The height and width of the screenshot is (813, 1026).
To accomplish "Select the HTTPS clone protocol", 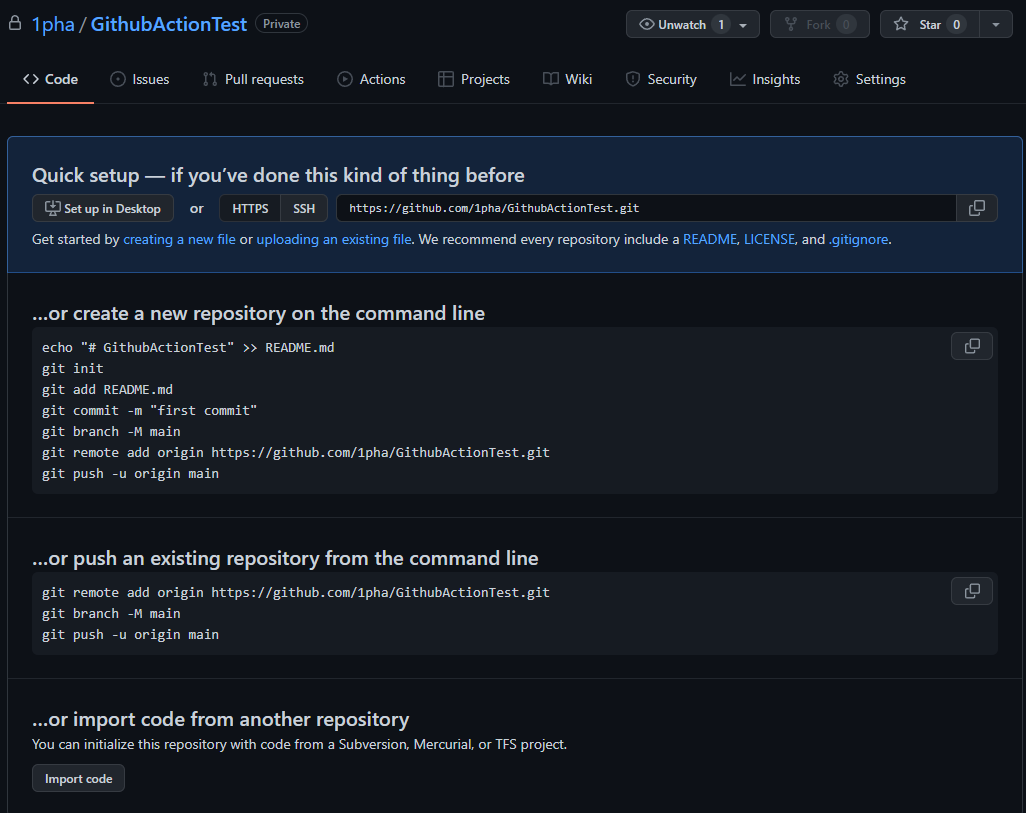I will coord(250,208).
